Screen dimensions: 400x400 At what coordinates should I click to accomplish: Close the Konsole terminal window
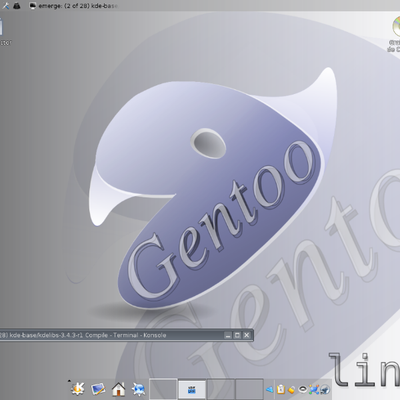(247, 335)
